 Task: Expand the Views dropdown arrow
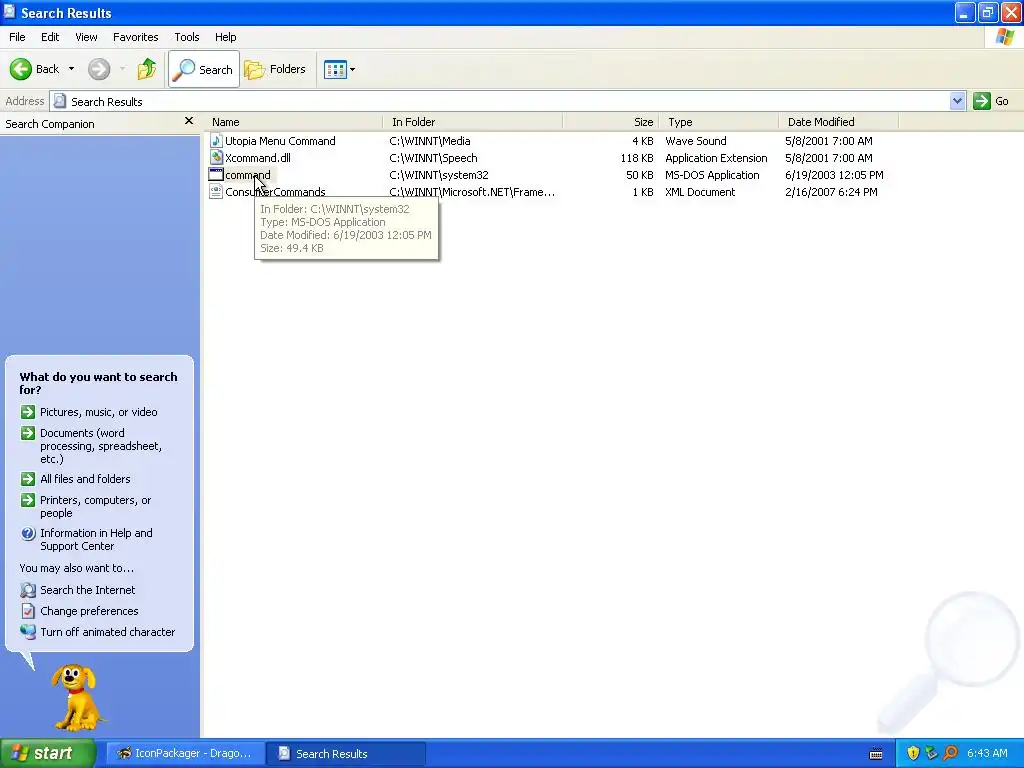tap(353, 69)
